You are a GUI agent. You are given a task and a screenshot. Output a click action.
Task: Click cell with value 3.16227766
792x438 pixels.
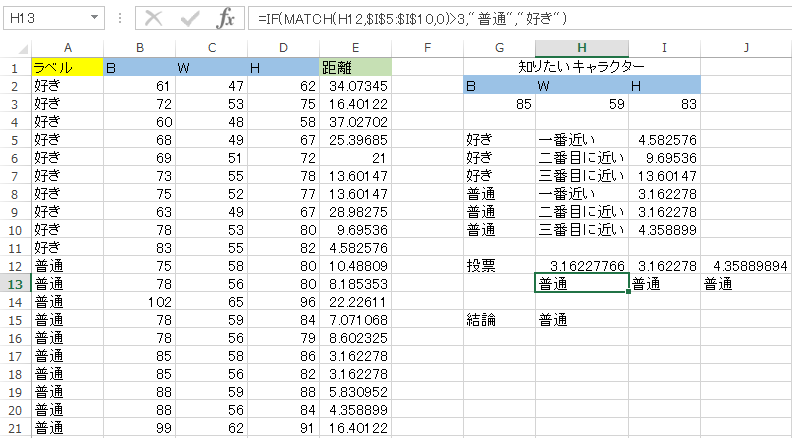point(582,266)
